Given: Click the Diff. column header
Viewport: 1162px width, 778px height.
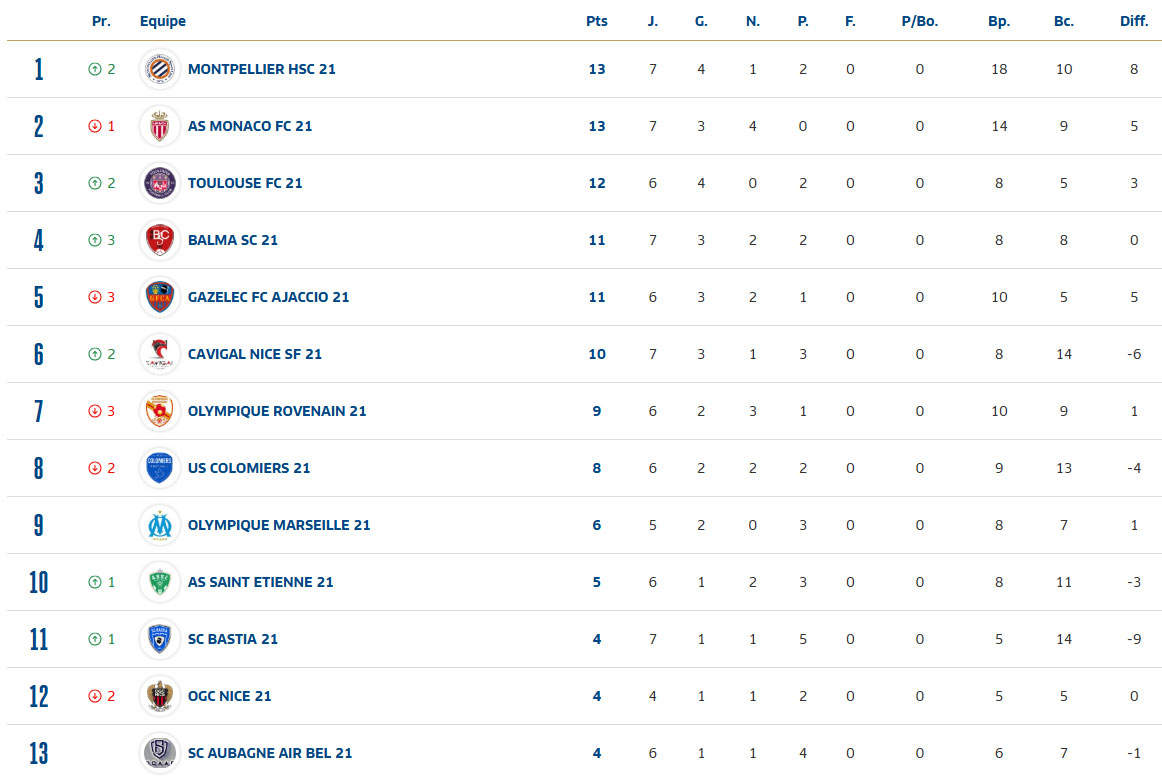Looking at the screenshot, I should pyautogui.click(x=1134, y=21).
